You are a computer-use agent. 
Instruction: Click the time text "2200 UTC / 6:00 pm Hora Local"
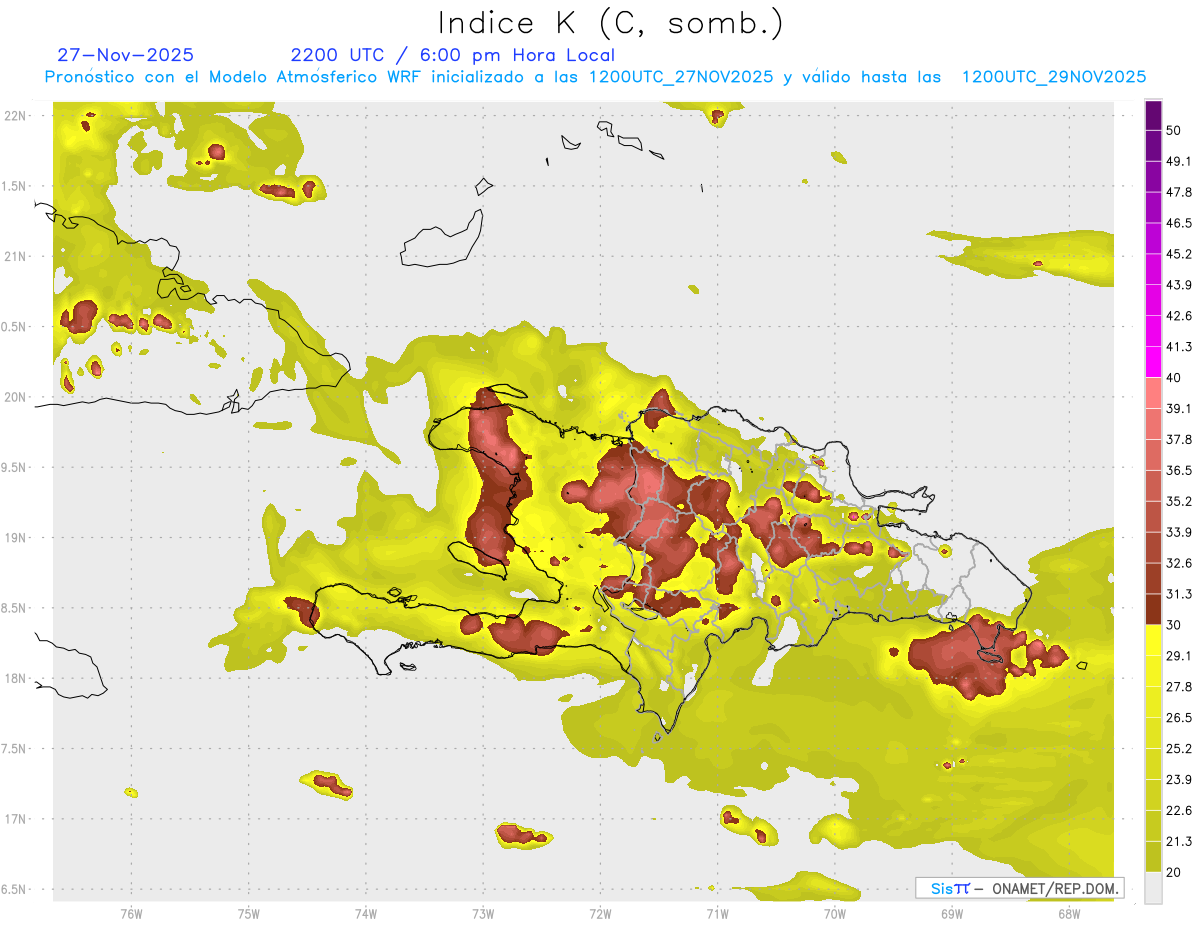pyautogui.click(x=453, y=55)
